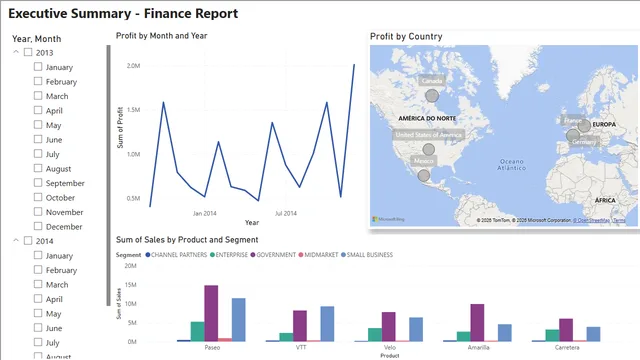Check May under 2014
The width and height of the screenshot is (640, 360).
[x=38, y=313]
